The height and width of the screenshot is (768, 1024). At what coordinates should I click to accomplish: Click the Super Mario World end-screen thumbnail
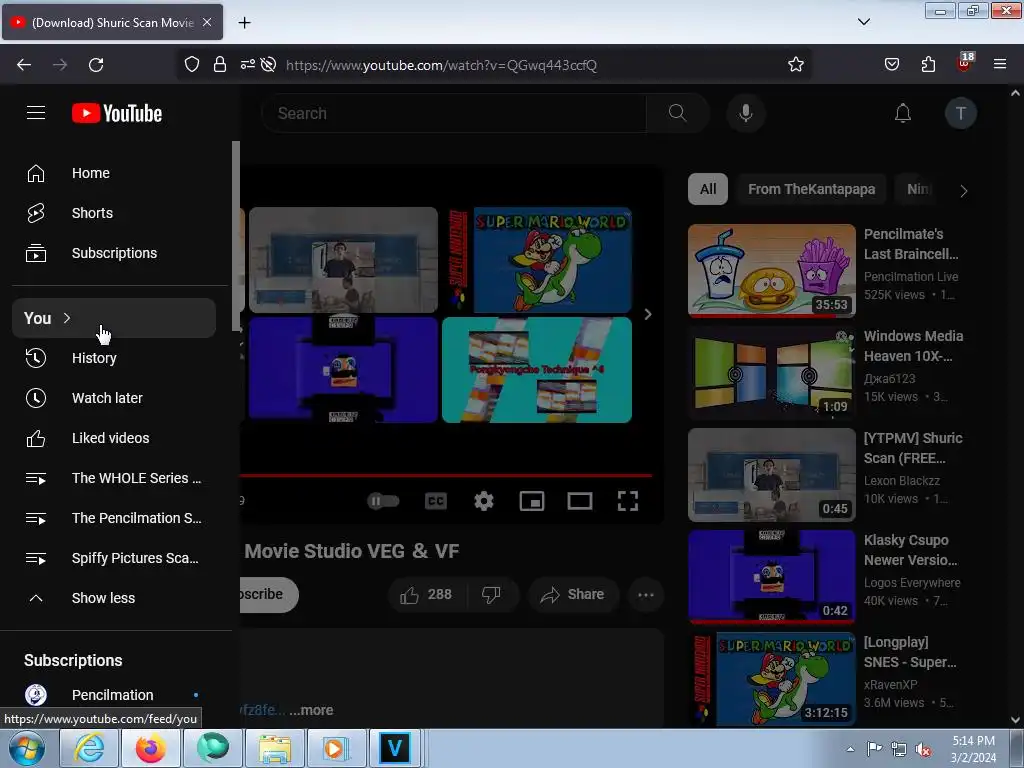point(537,260)
